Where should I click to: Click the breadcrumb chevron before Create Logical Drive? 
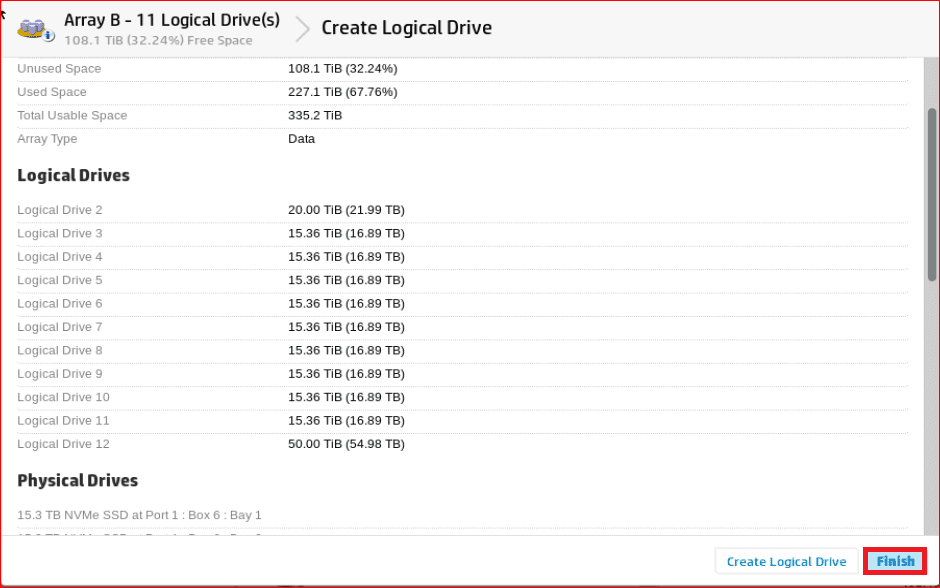point(302,29)
